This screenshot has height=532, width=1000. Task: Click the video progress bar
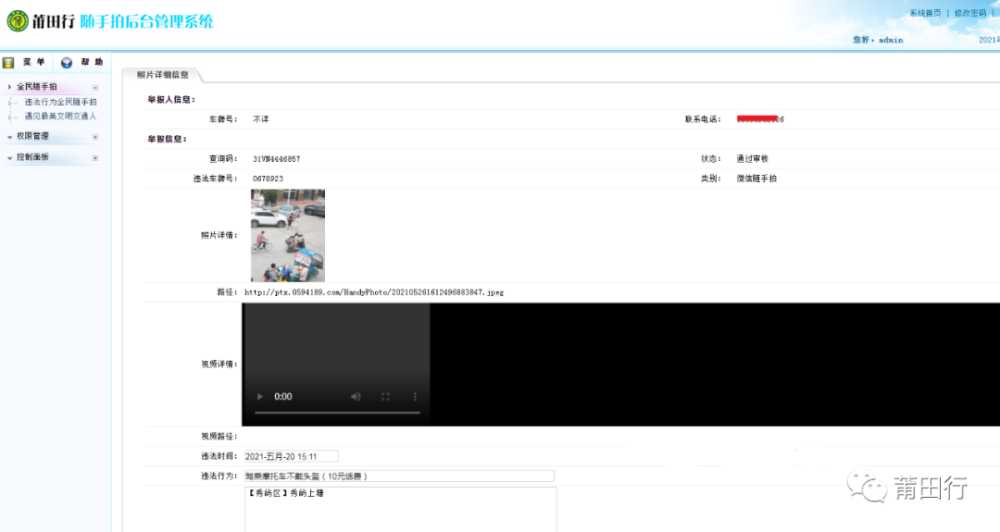point(337,413)
